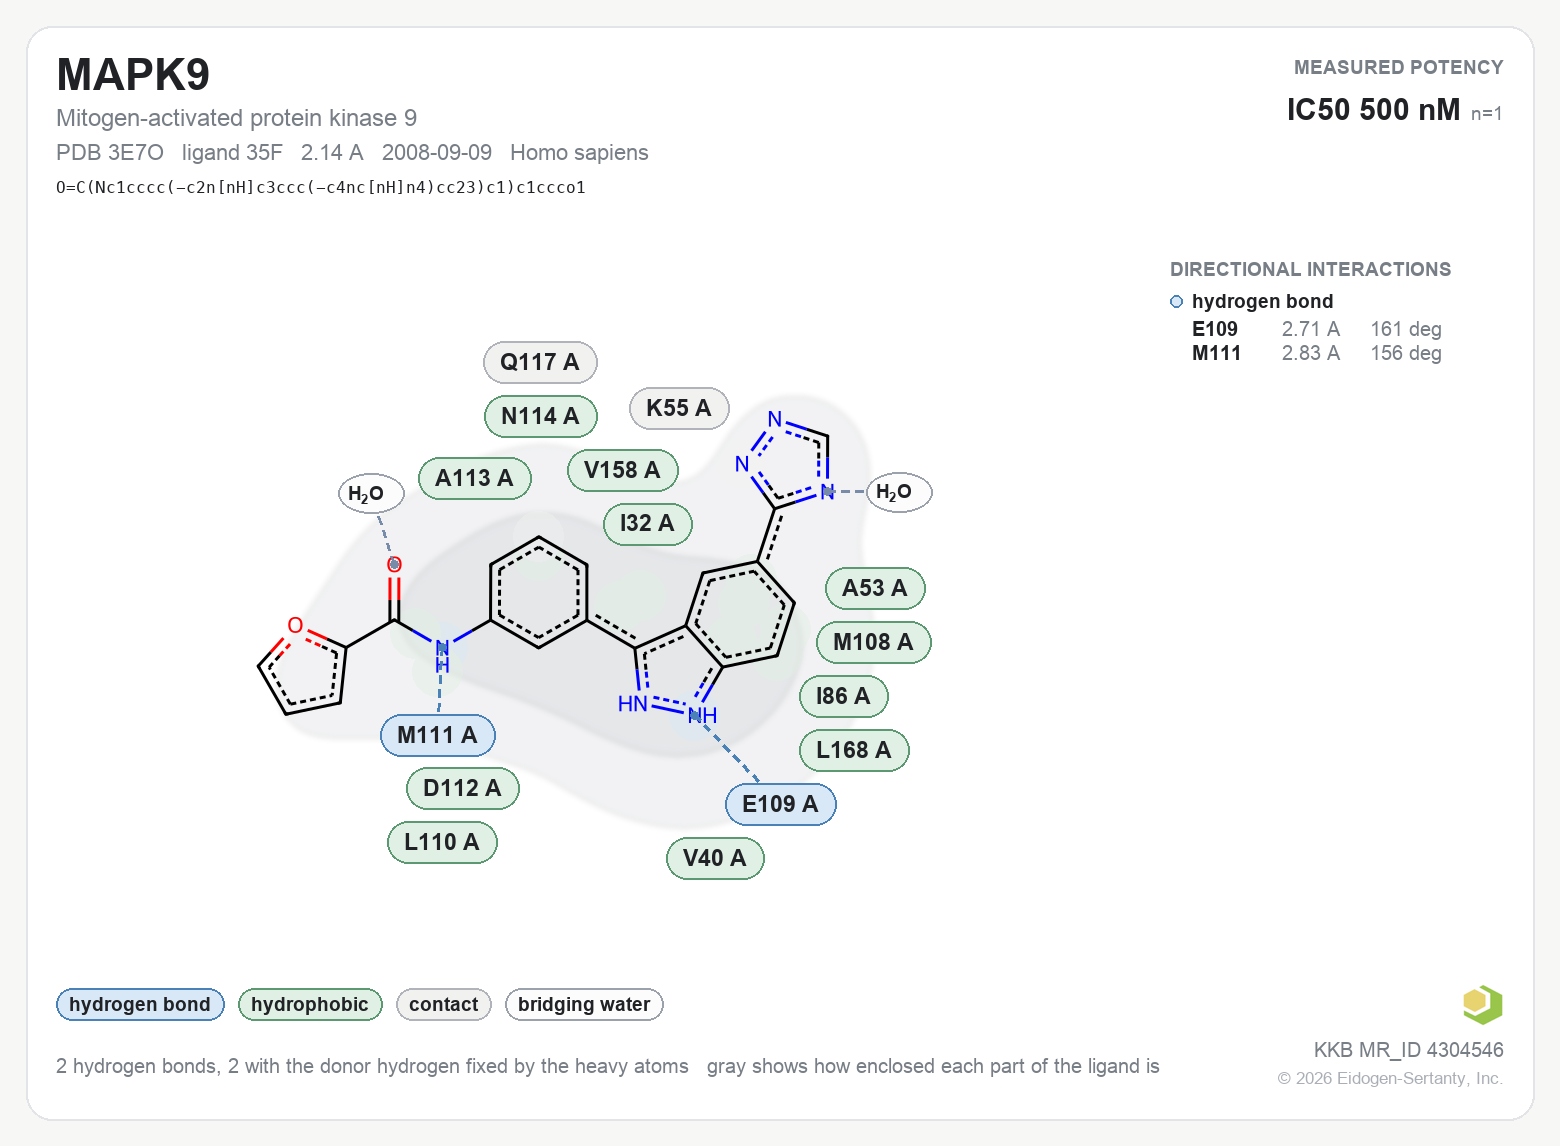
Task: Click the 'DIRECTIONAL INTERACTIONS' heading
Action: pos(1311,269)
